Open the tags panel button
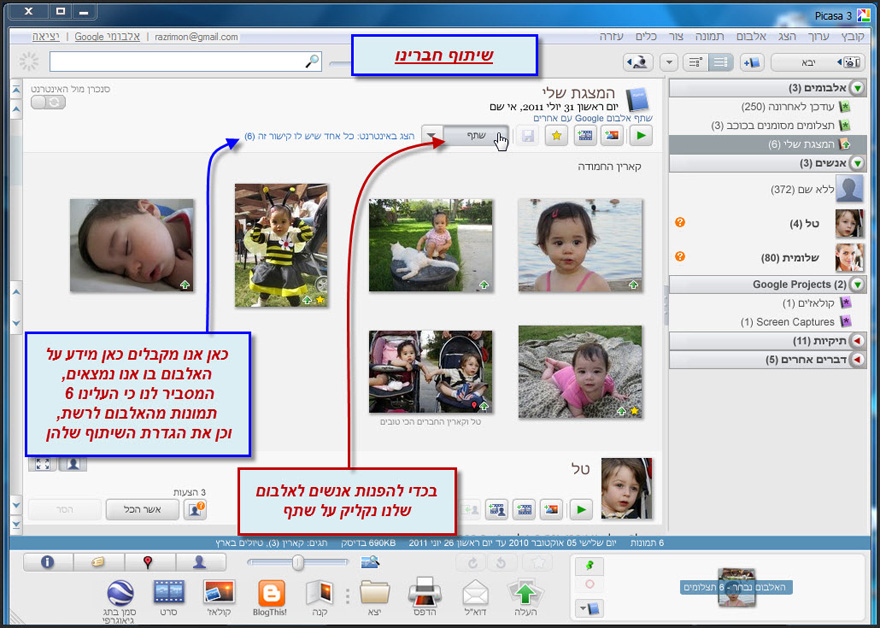The width and height of the screenshot is (880, 628). pyautogui.click(x=98, y=562)
